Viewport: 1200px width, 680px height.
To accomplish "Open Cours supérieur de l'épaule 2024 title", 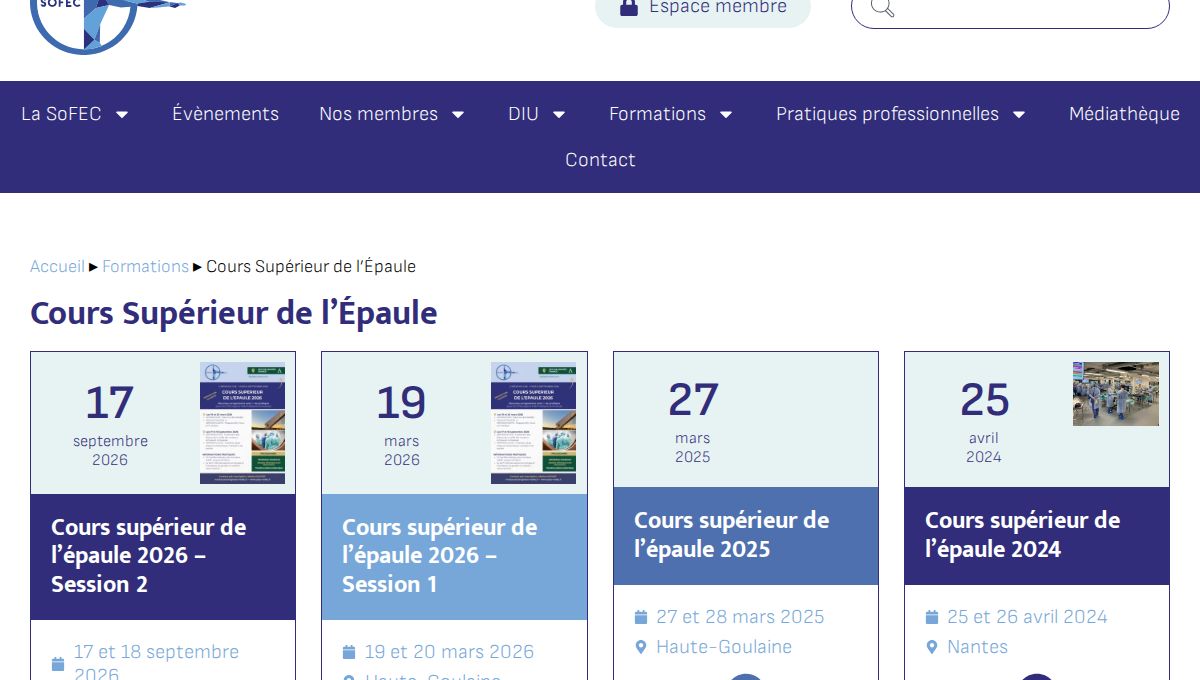I will tap(1022, 534).
